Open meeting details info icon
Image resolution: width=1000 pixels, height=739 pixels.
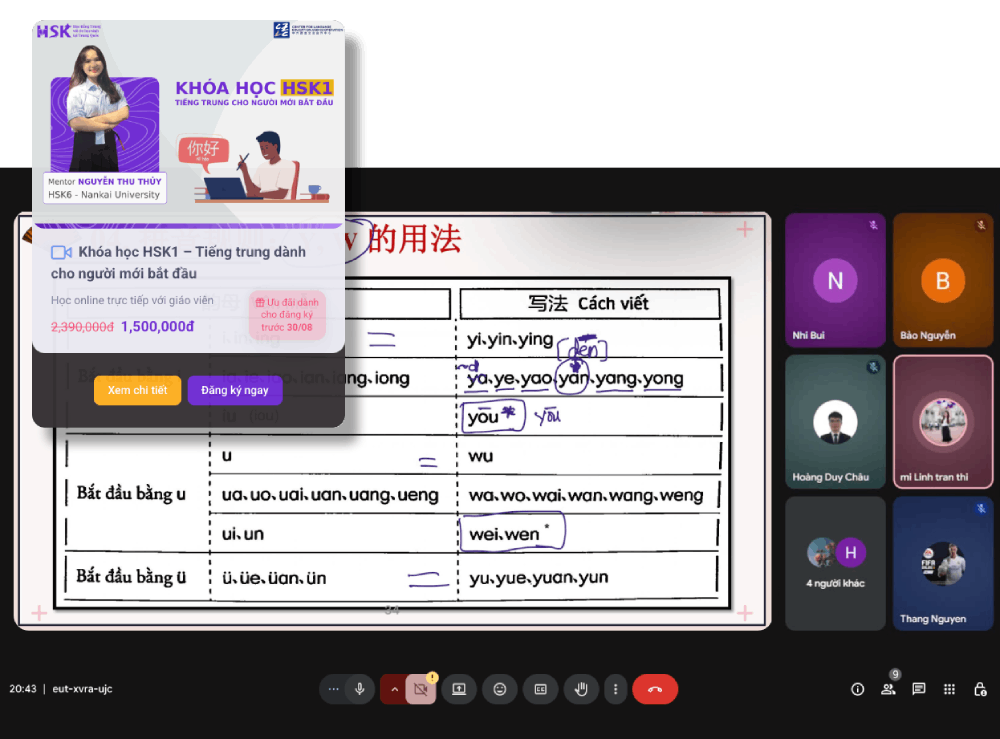coord(858,689)
